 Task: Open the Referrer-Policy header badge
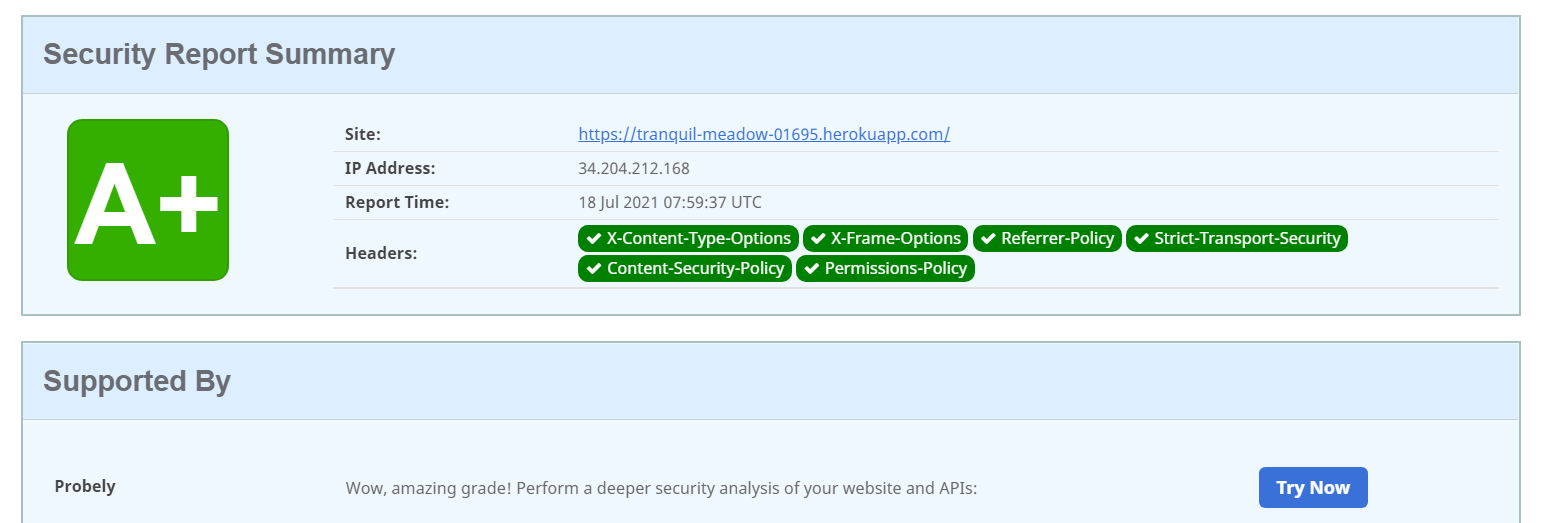coord(1047,238)
